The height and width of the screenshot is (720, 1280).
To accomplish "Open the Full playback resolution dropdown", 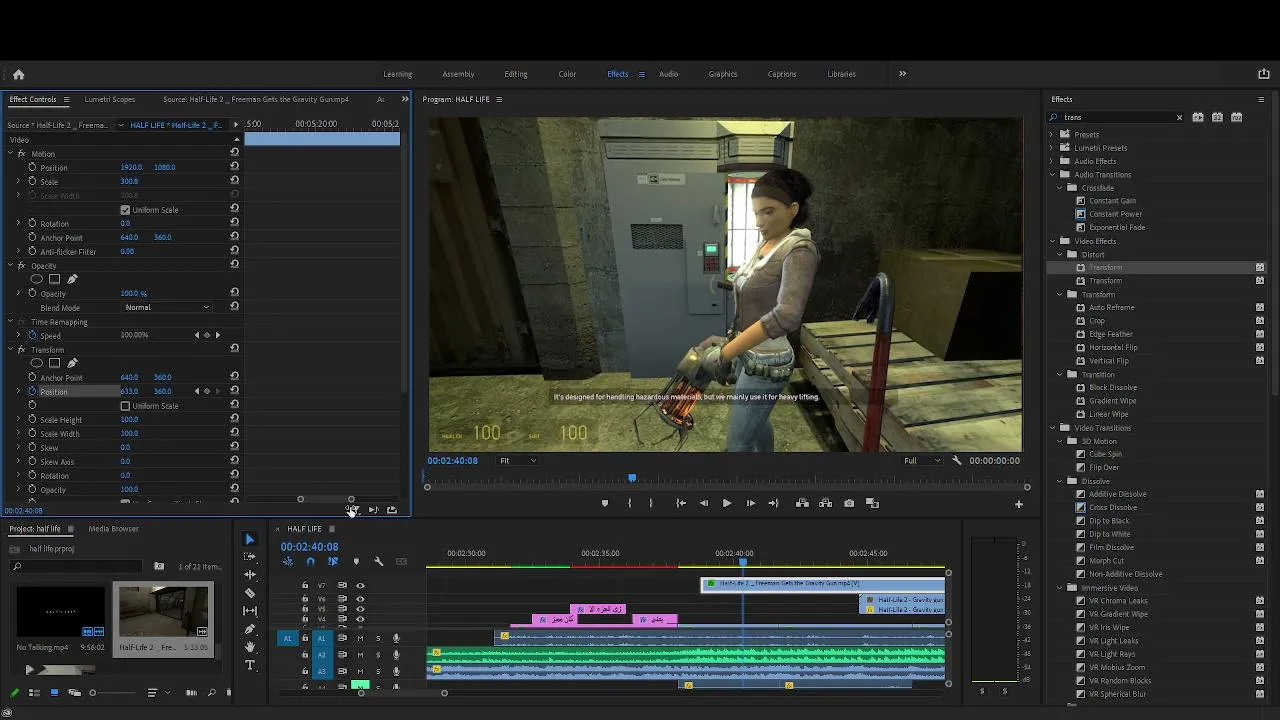I will pyautogui.click(x=923, y=461).
